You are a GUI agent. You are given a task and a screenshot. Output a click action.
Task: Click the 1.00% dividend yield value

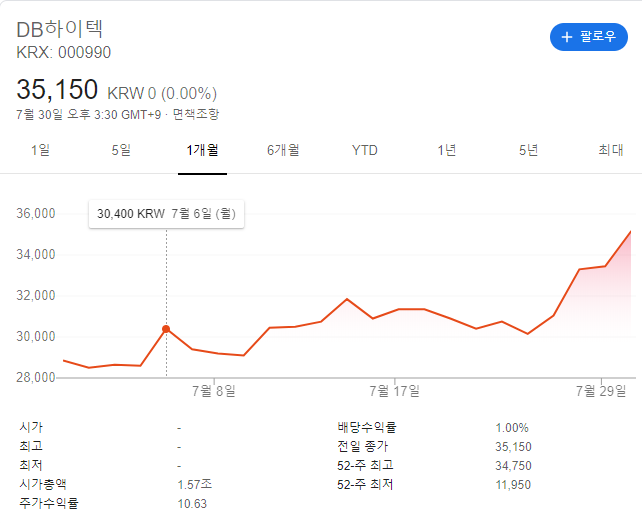coord(512,428)
